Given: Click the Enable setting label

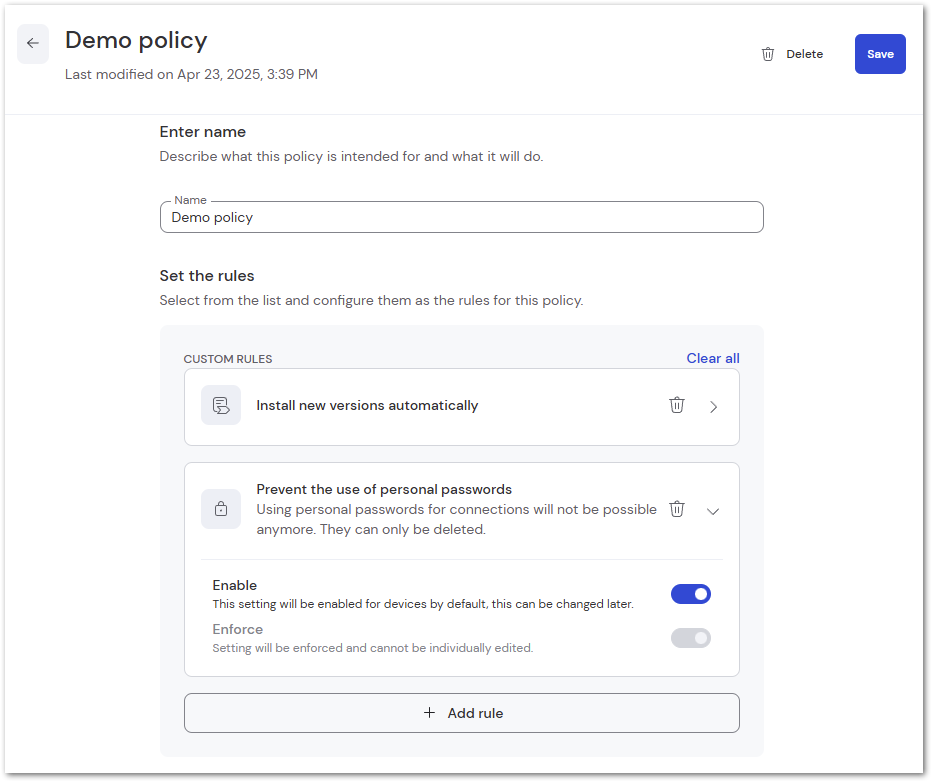Looking at the screenshot, I should tap(235, 585).
